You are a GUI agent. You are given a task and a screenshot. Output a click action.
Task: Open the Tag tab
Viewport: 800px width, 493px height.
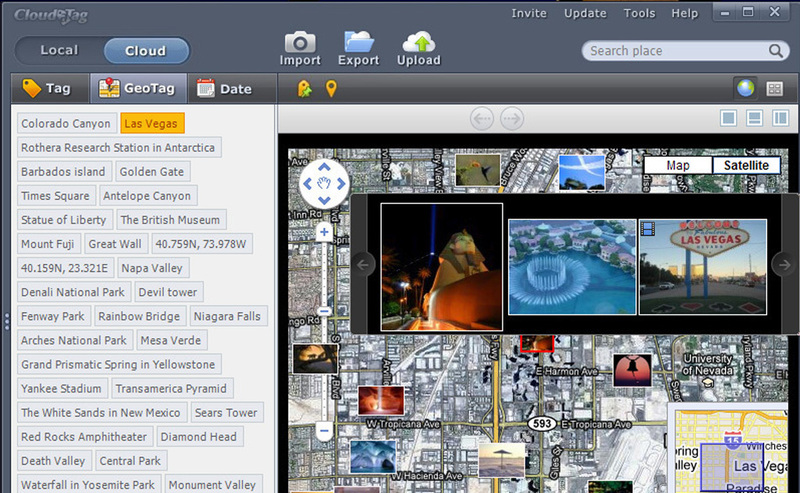click(x=51, y=88)
